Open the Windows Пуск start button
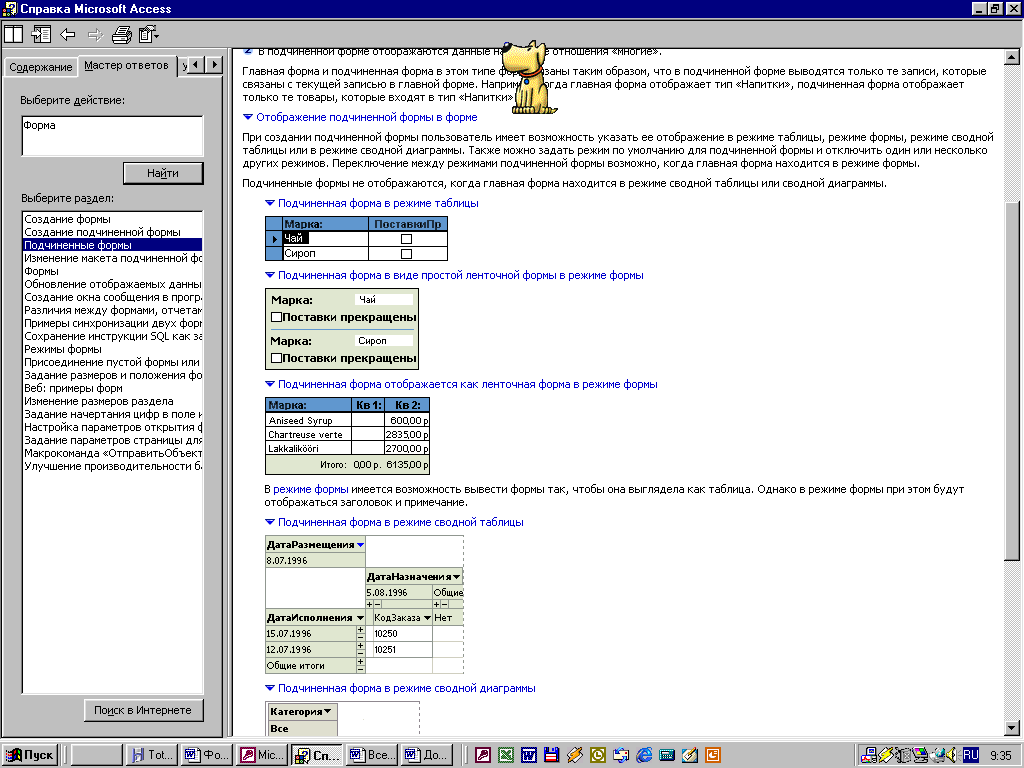 coord(29,755)
